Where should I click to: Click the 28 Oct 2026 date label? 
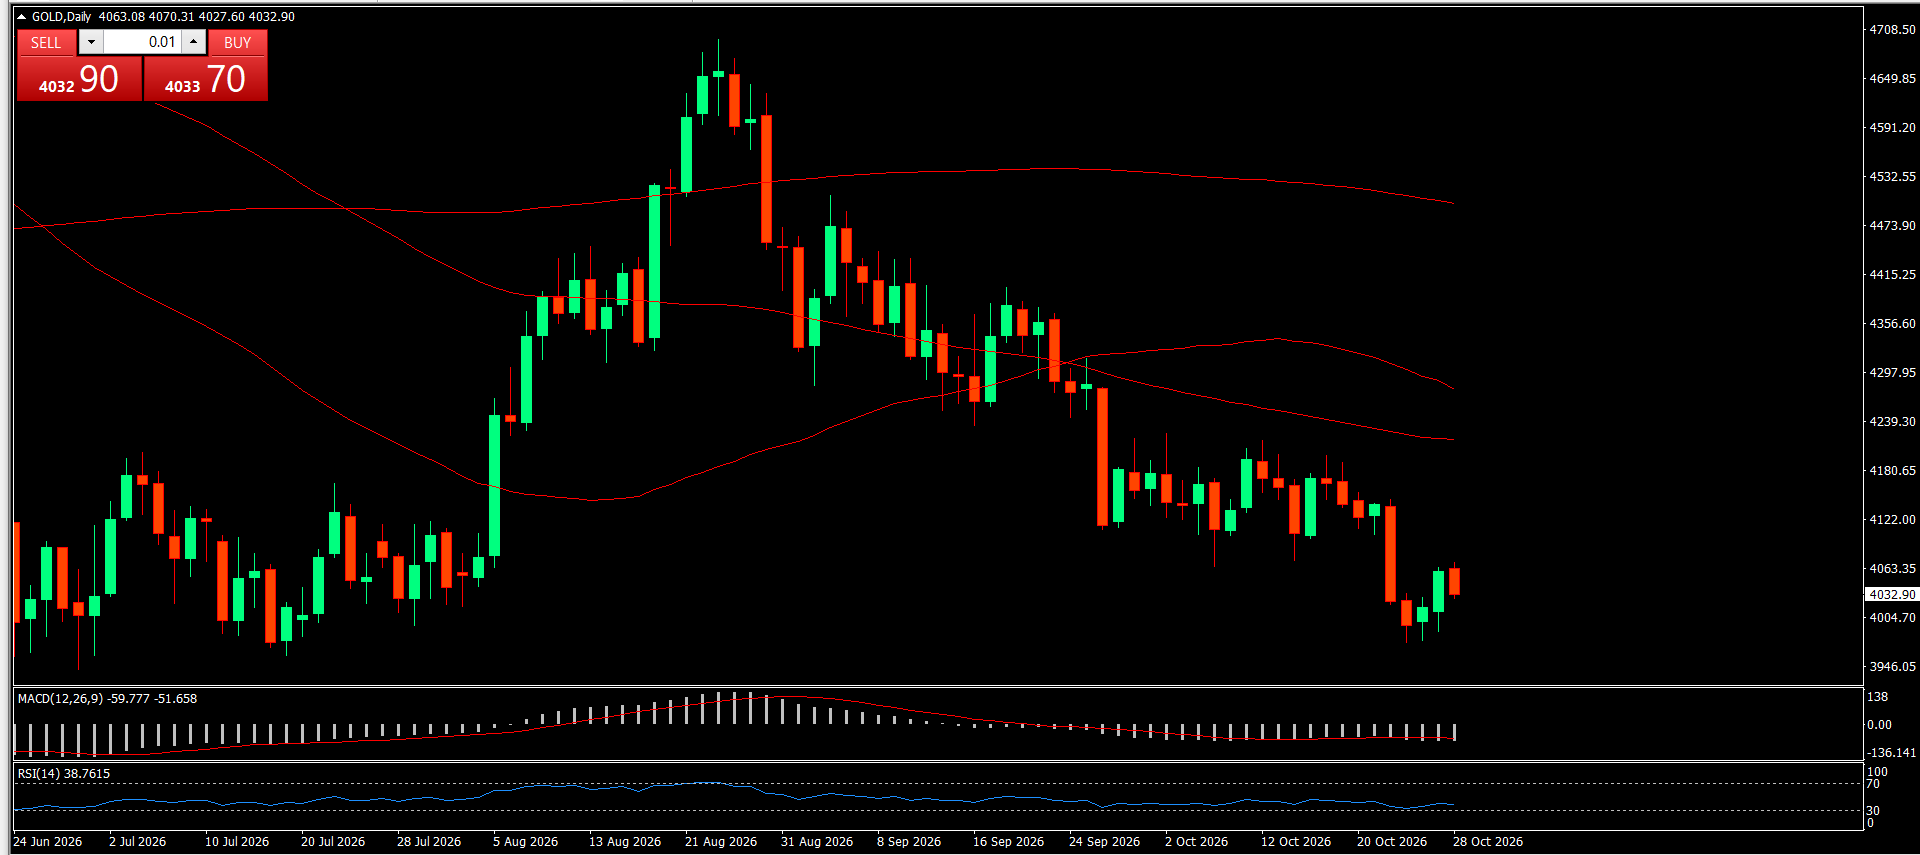1488,842
